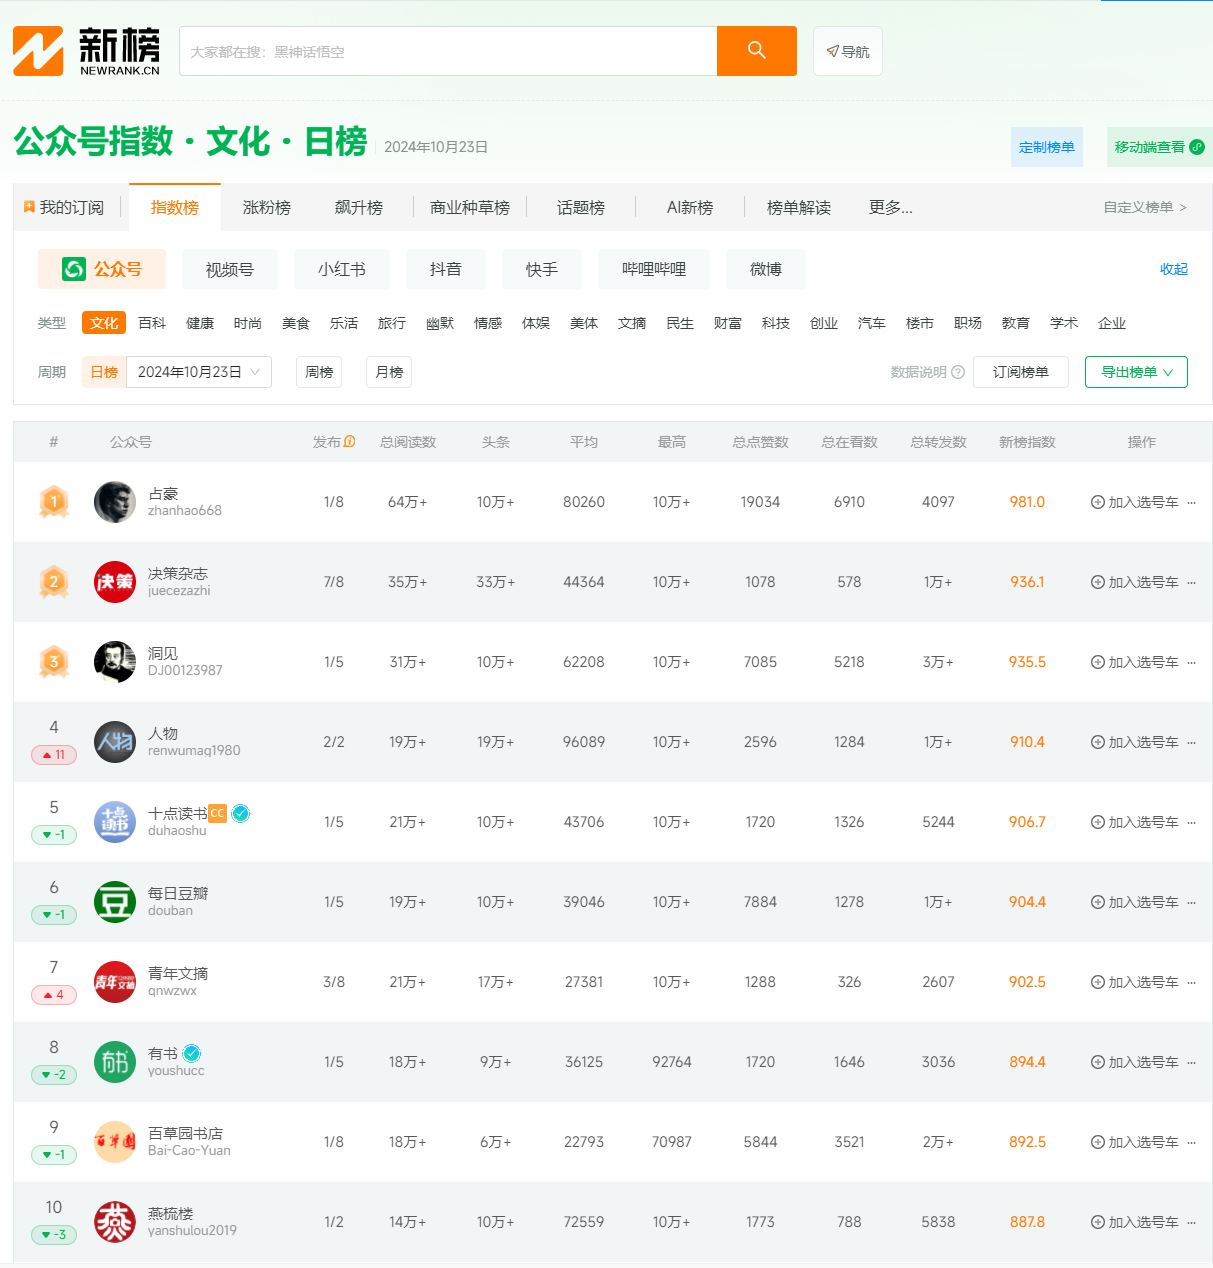The height and width of the screenshot is (1268, 1213).
Task: Expand the 导出榜单 dropdown
Action: (1136, 372)
